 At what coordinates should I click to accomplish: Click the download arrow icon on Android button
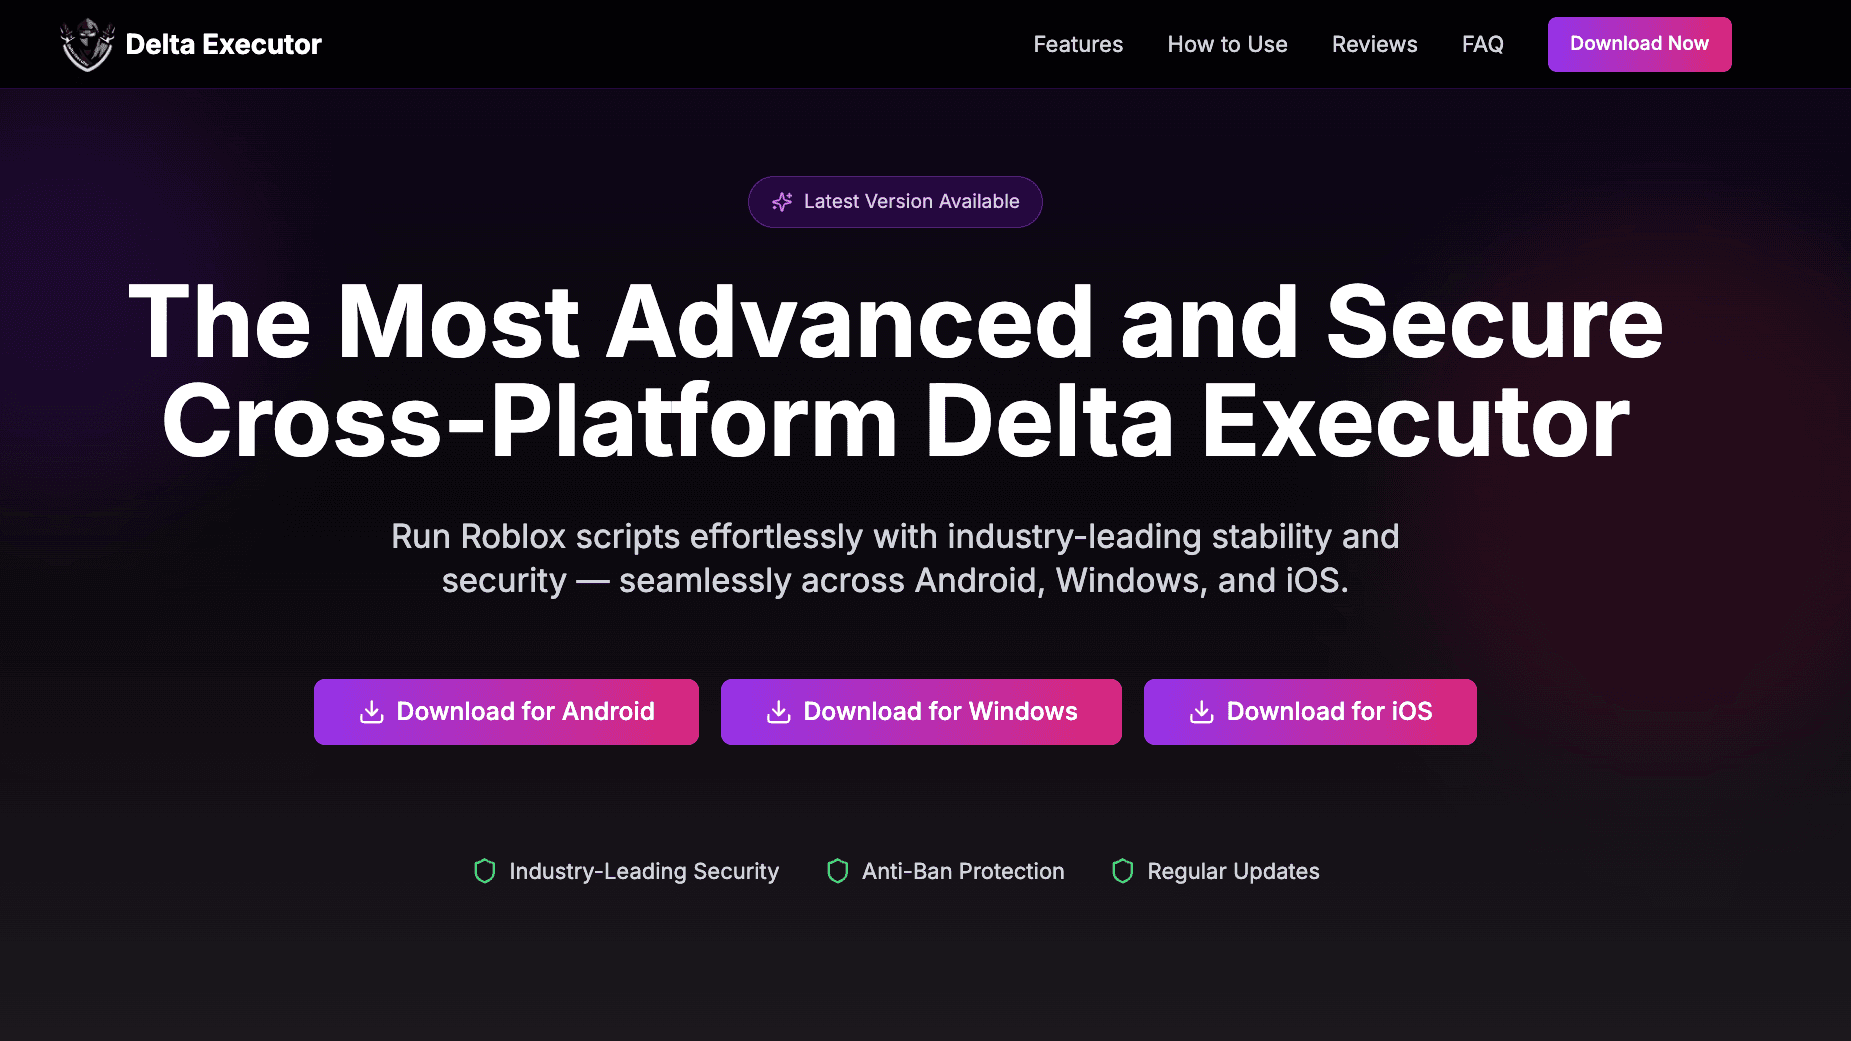pyautogui.click(x=371, y=711)
